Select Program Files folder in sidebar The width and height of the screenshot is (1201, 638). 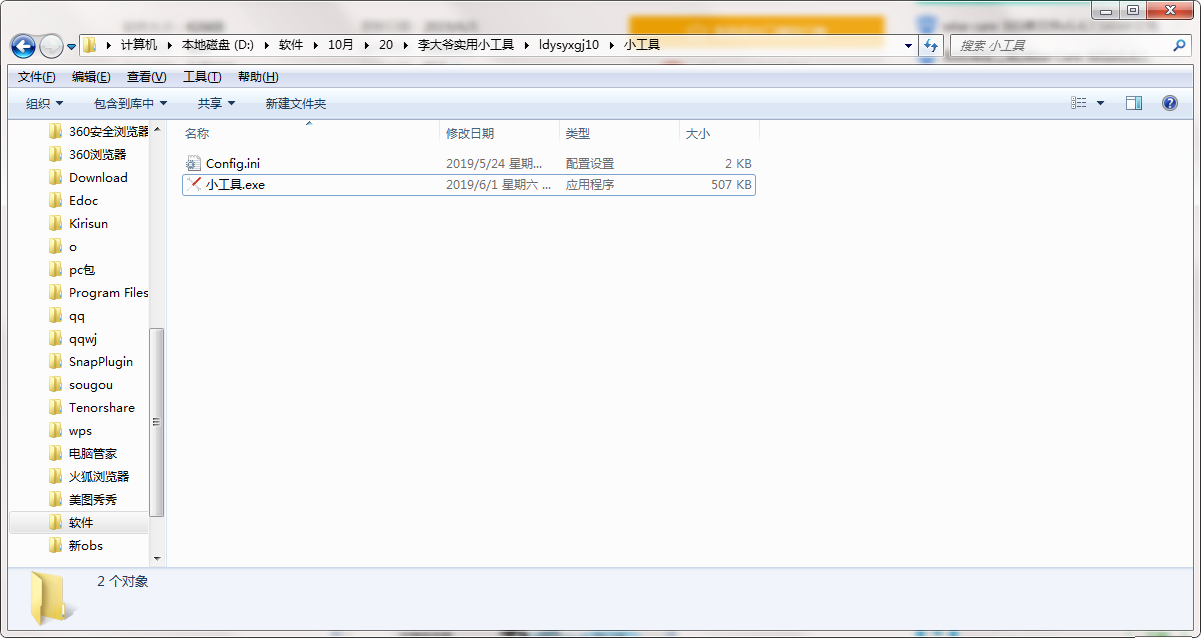click(x=98, y=293)
